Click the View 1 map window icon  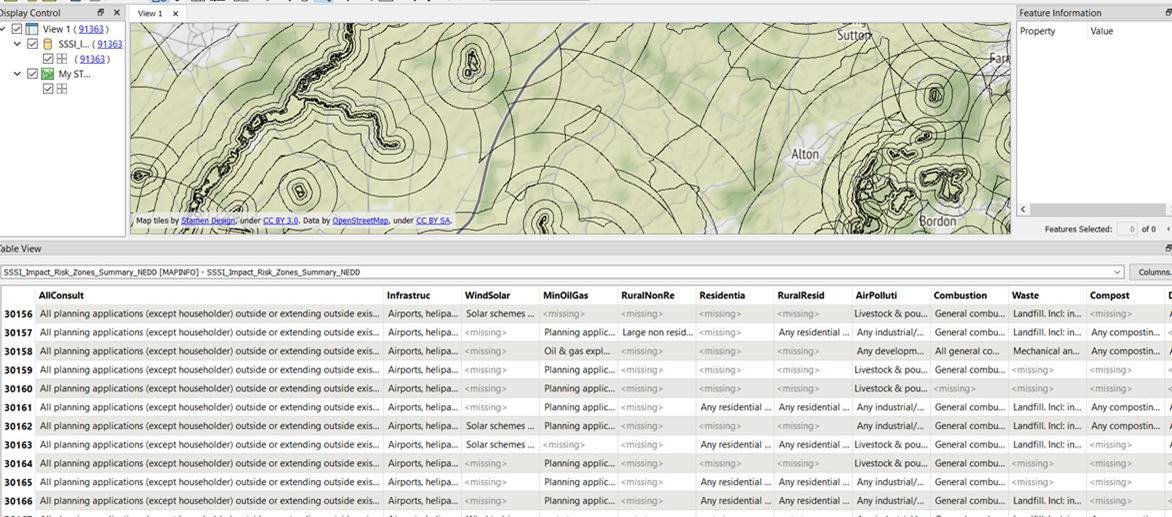[31, 29]
